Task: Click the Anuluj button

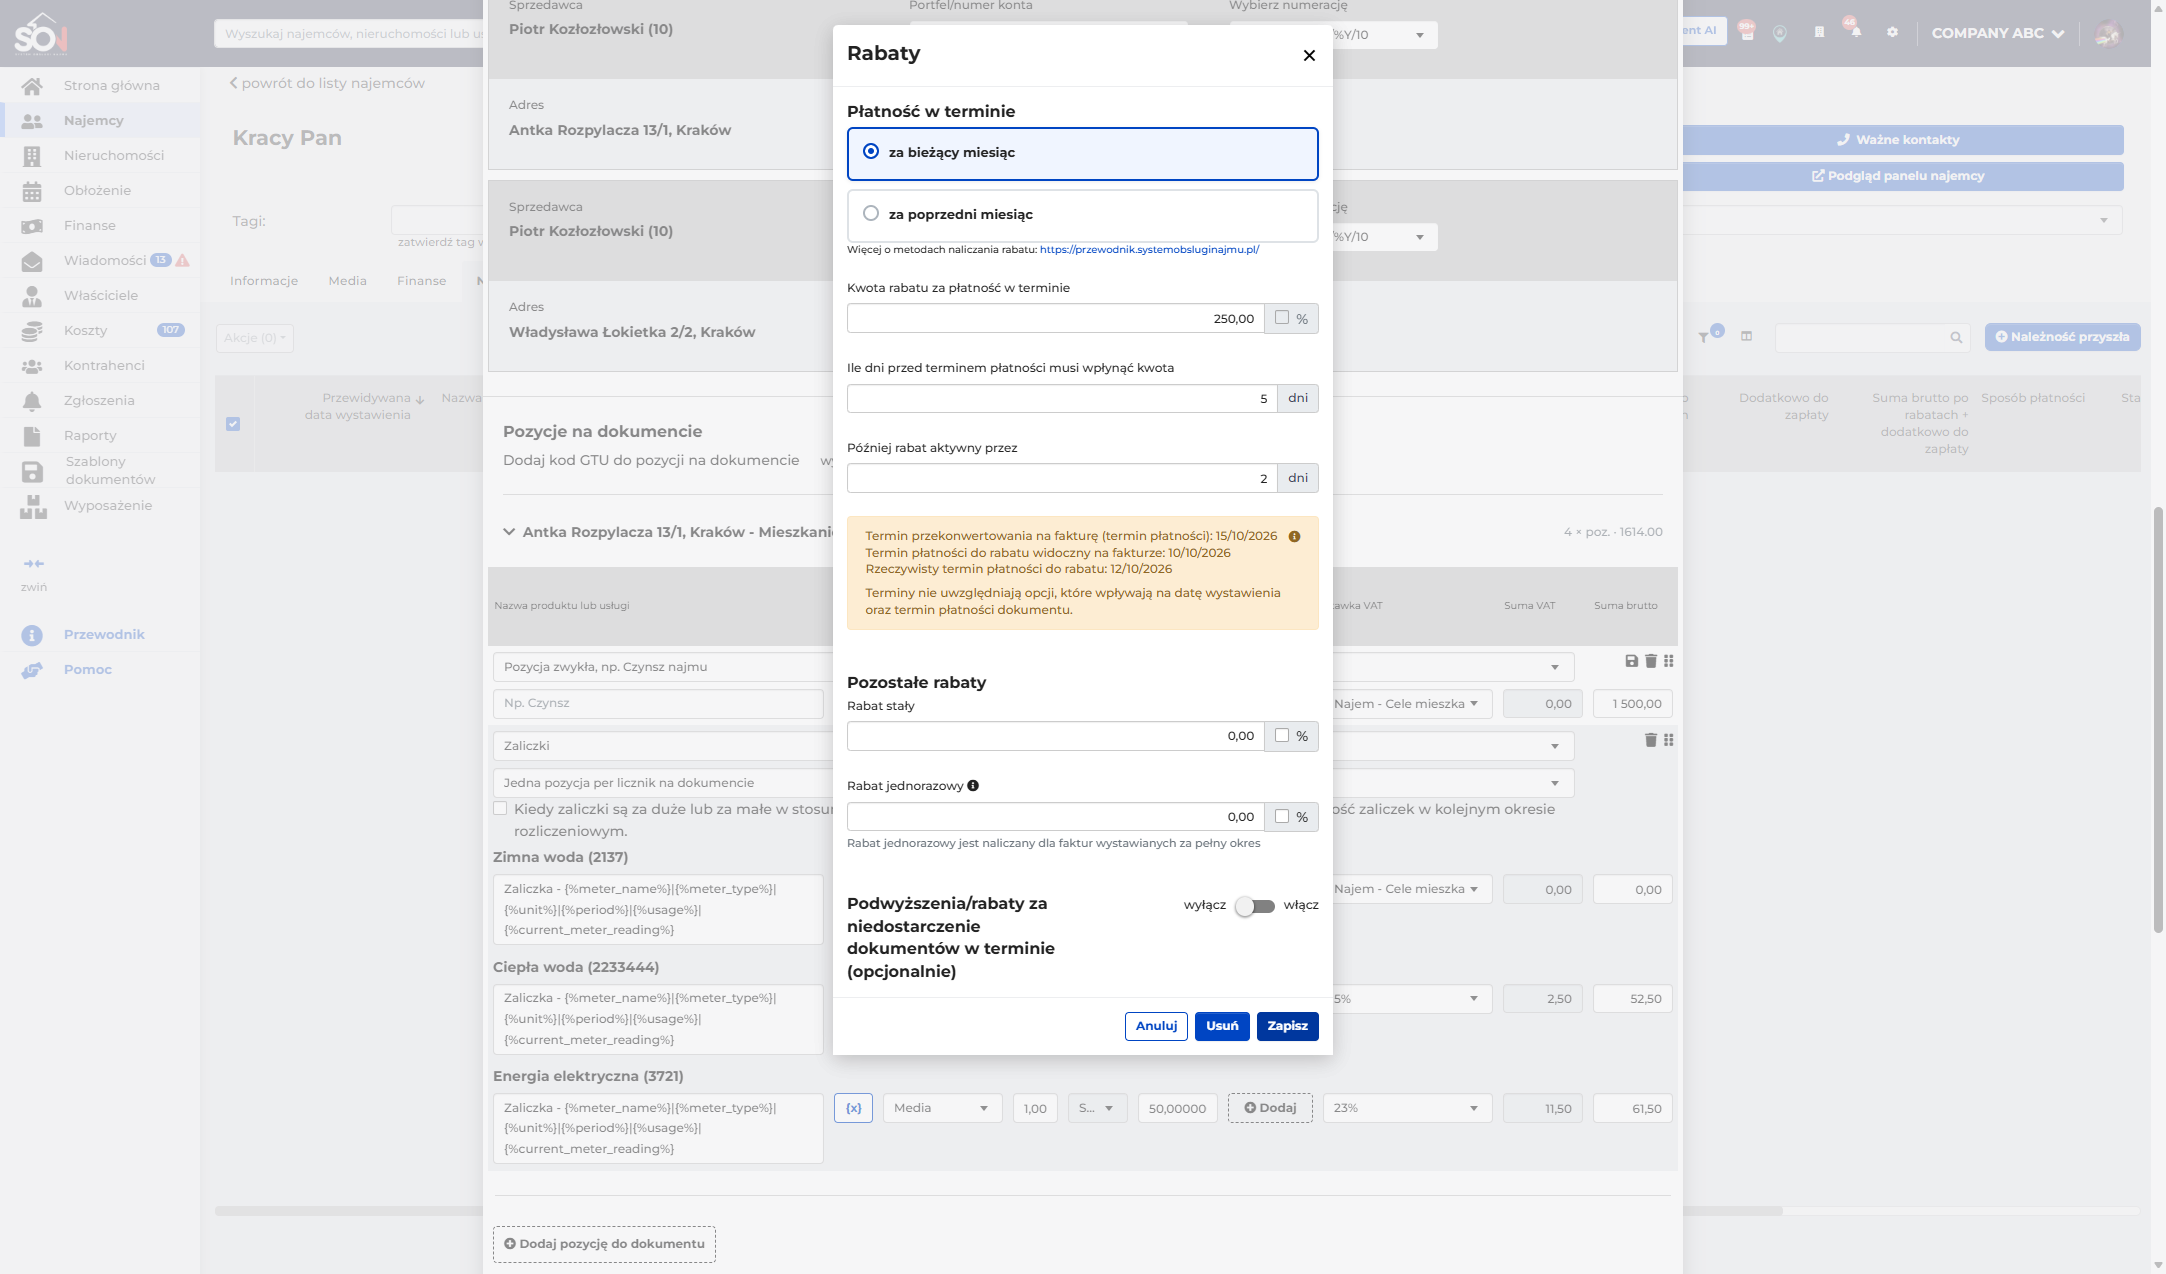Action: point(1156,1026)
